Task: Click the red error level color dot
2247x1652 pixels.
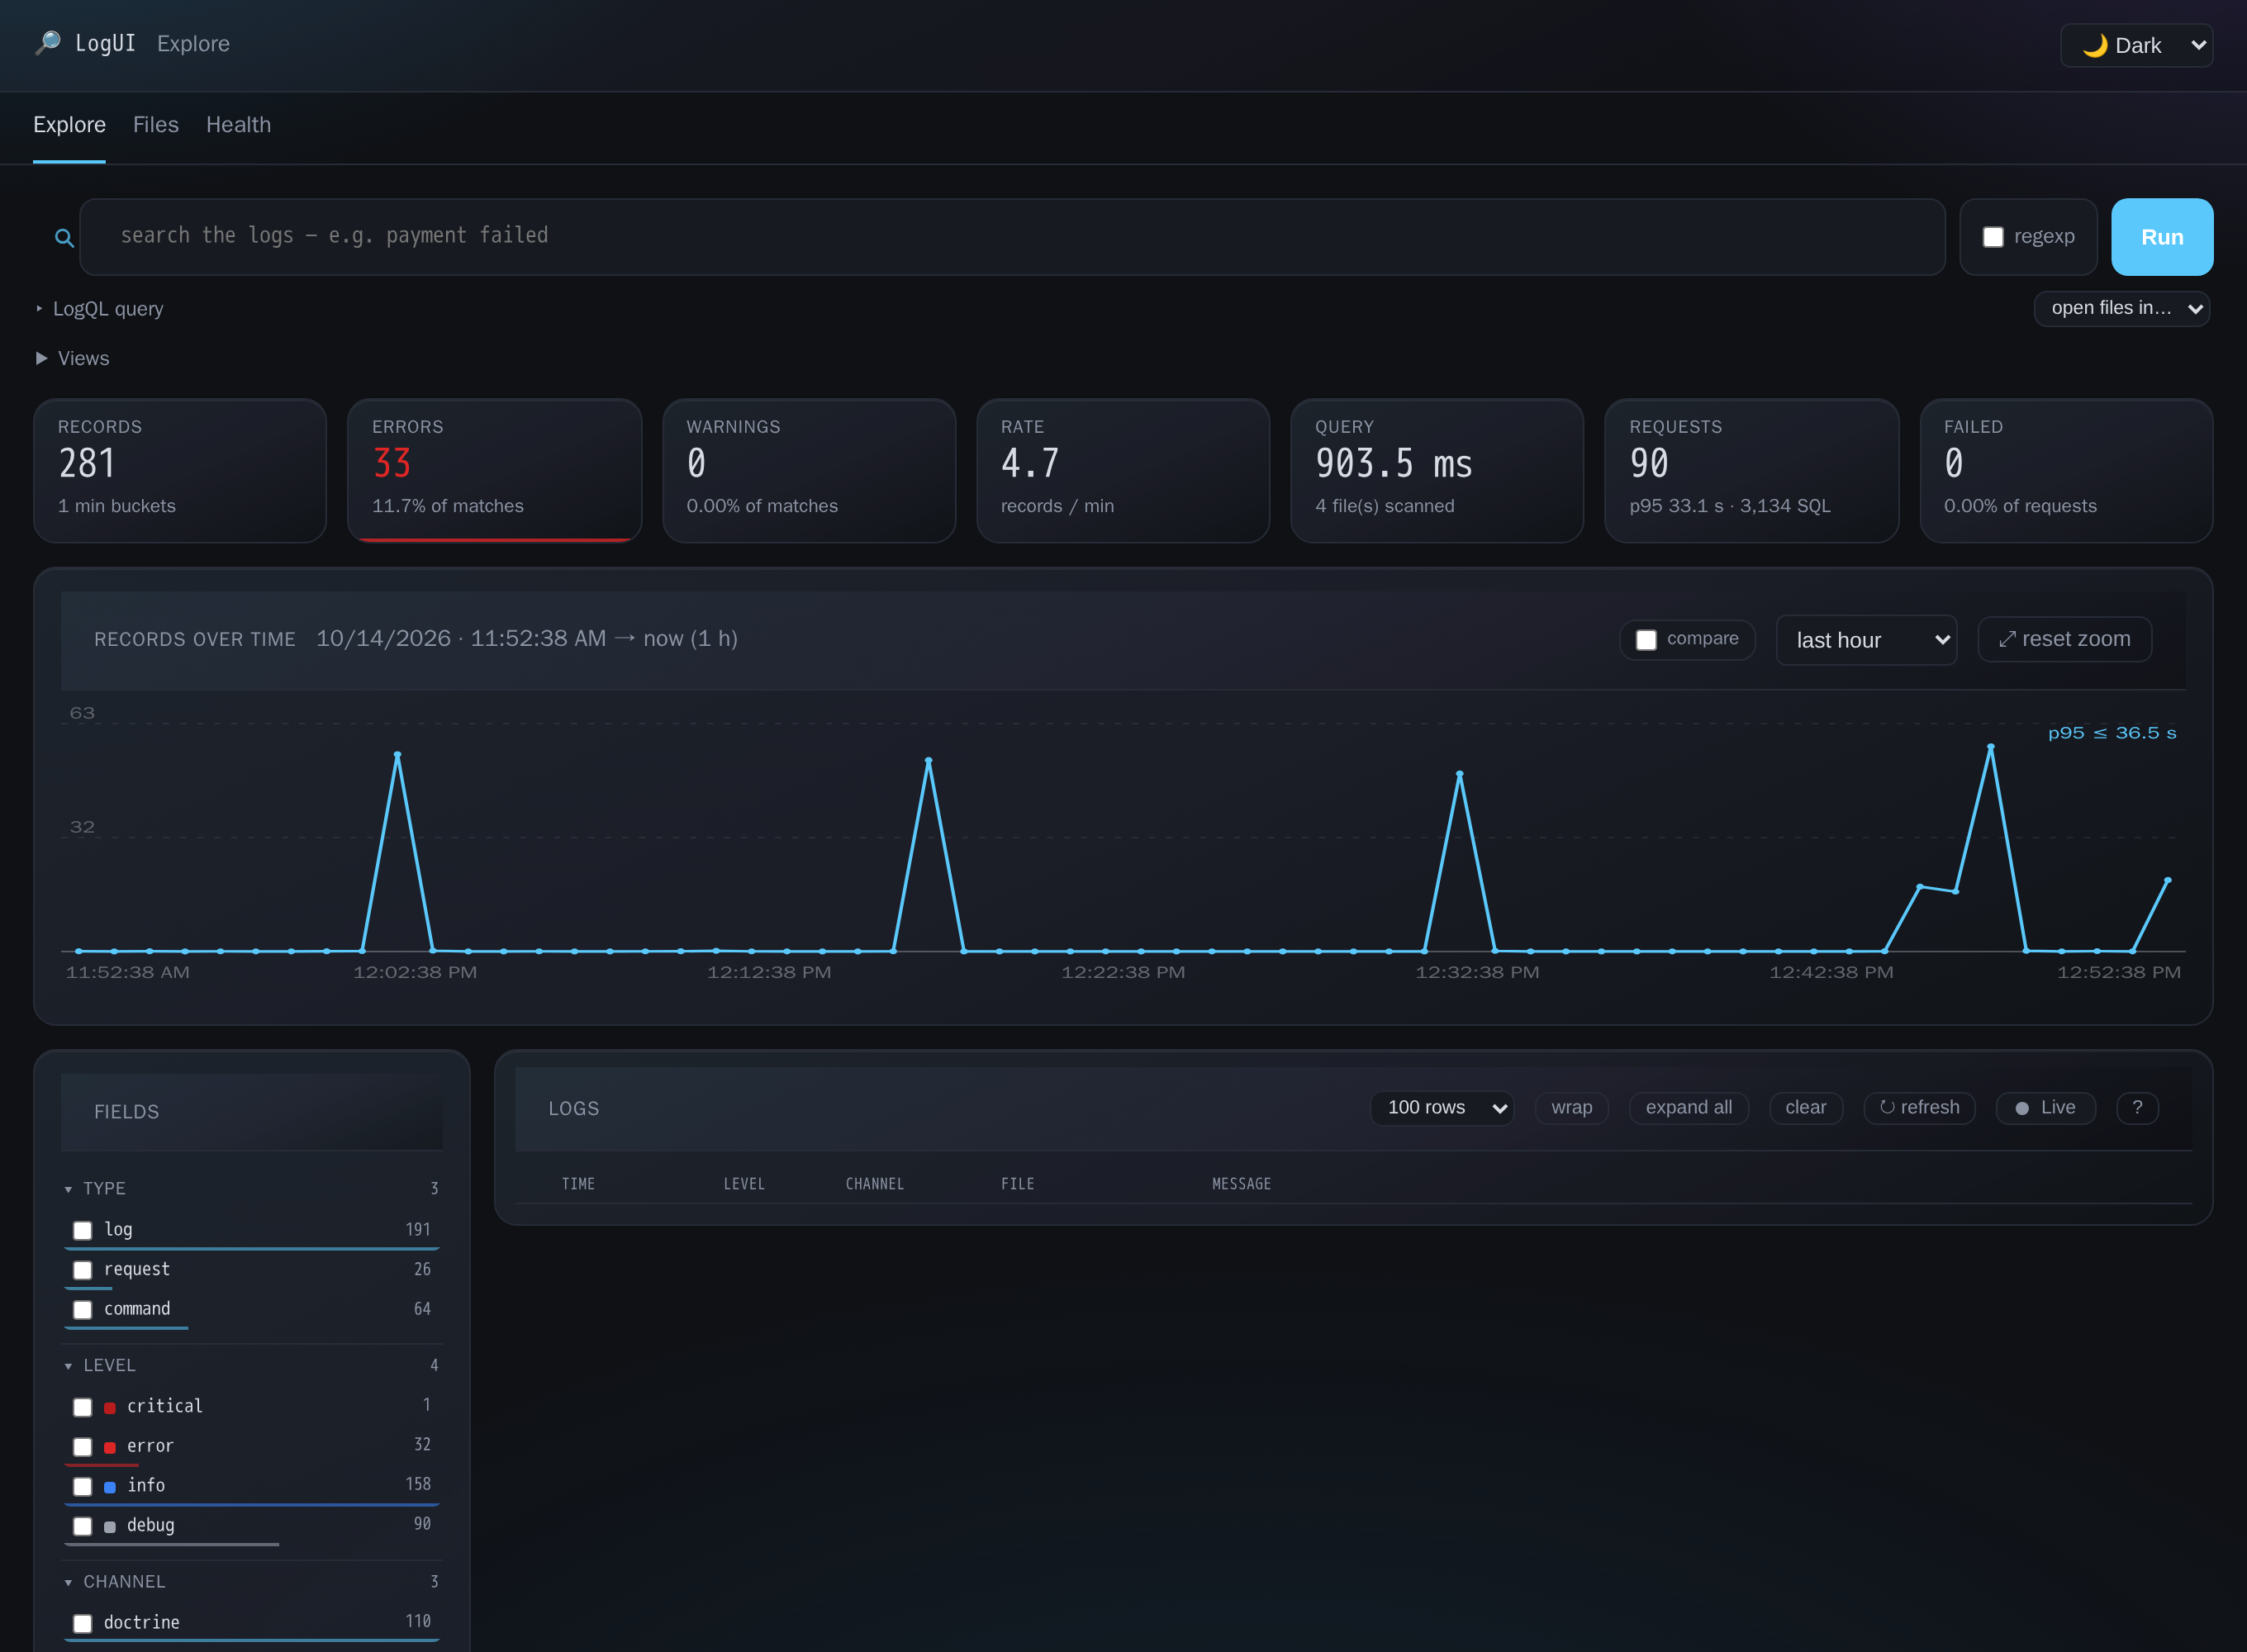Action: point(110,1447)
